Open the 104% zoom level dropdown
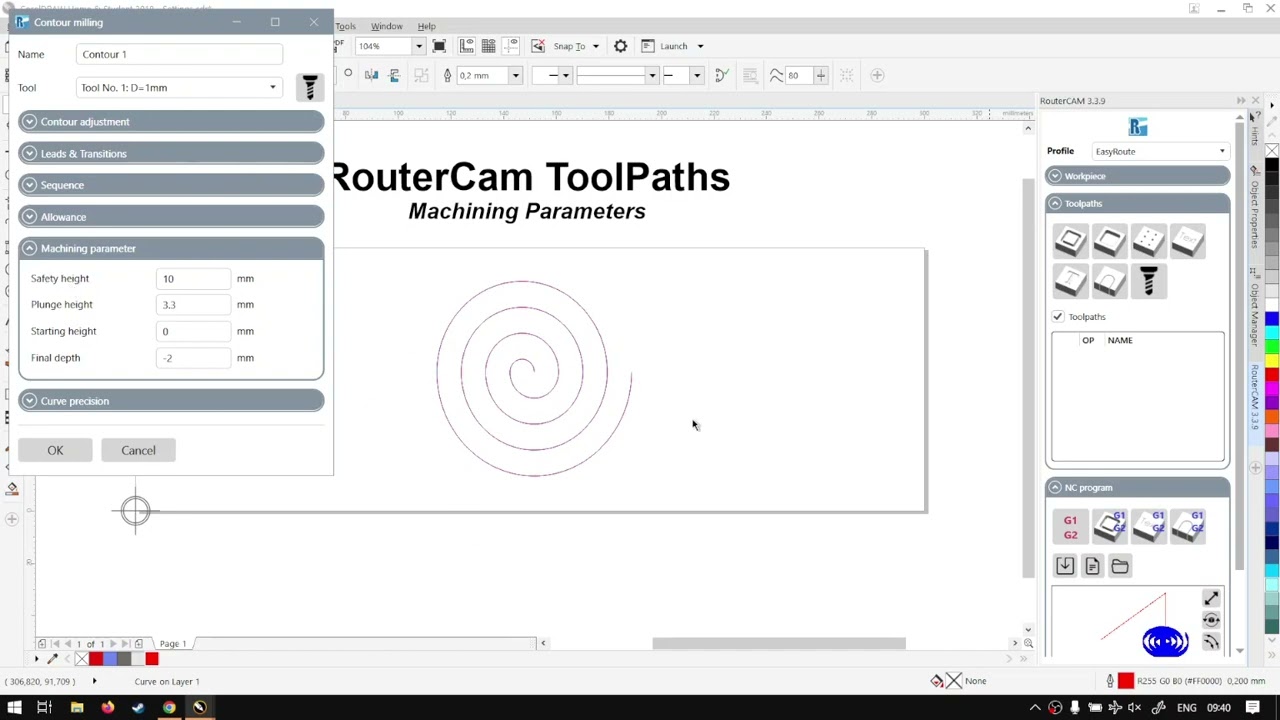 418,46
